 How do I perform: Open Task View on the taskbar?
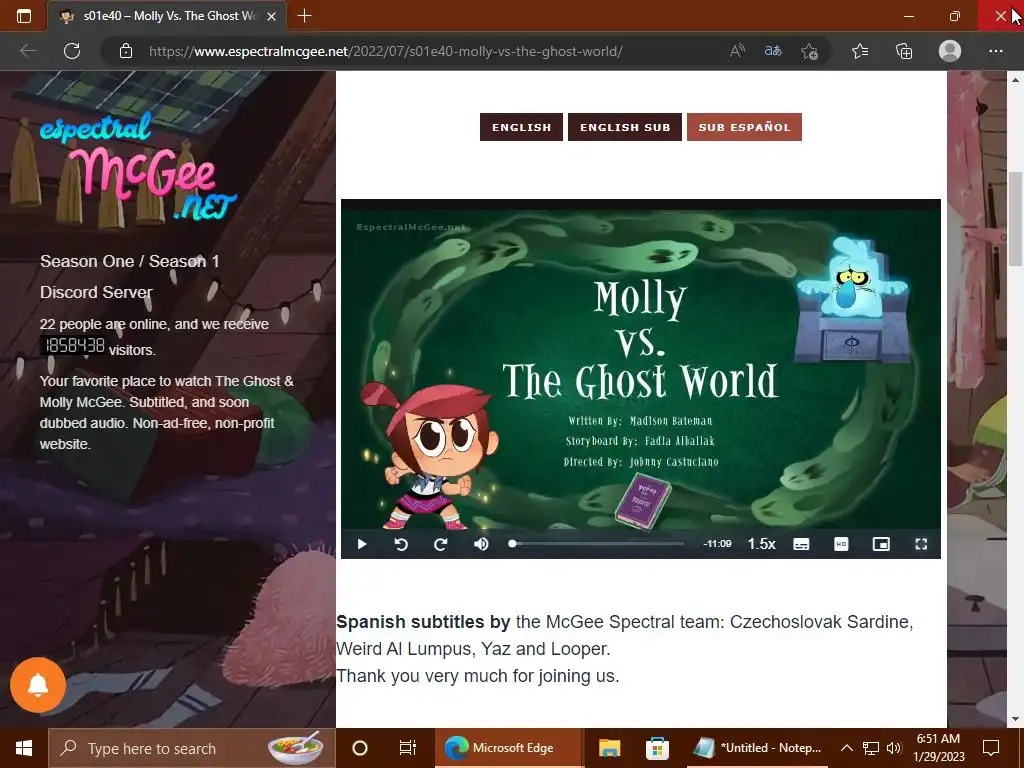(408, 748)
